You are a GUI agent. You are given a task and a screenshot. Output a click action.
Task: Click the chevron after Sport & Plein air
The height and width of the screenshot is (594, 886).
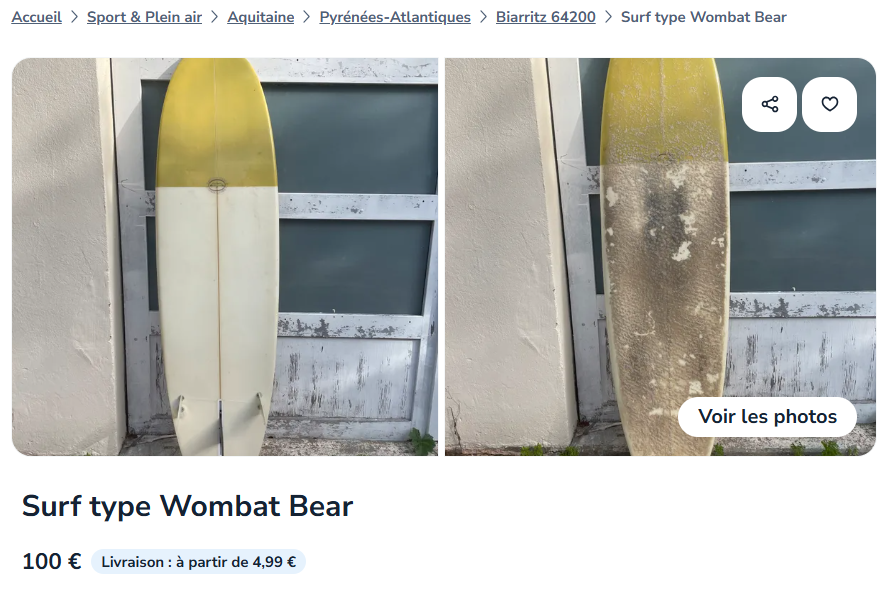[214, 17]
